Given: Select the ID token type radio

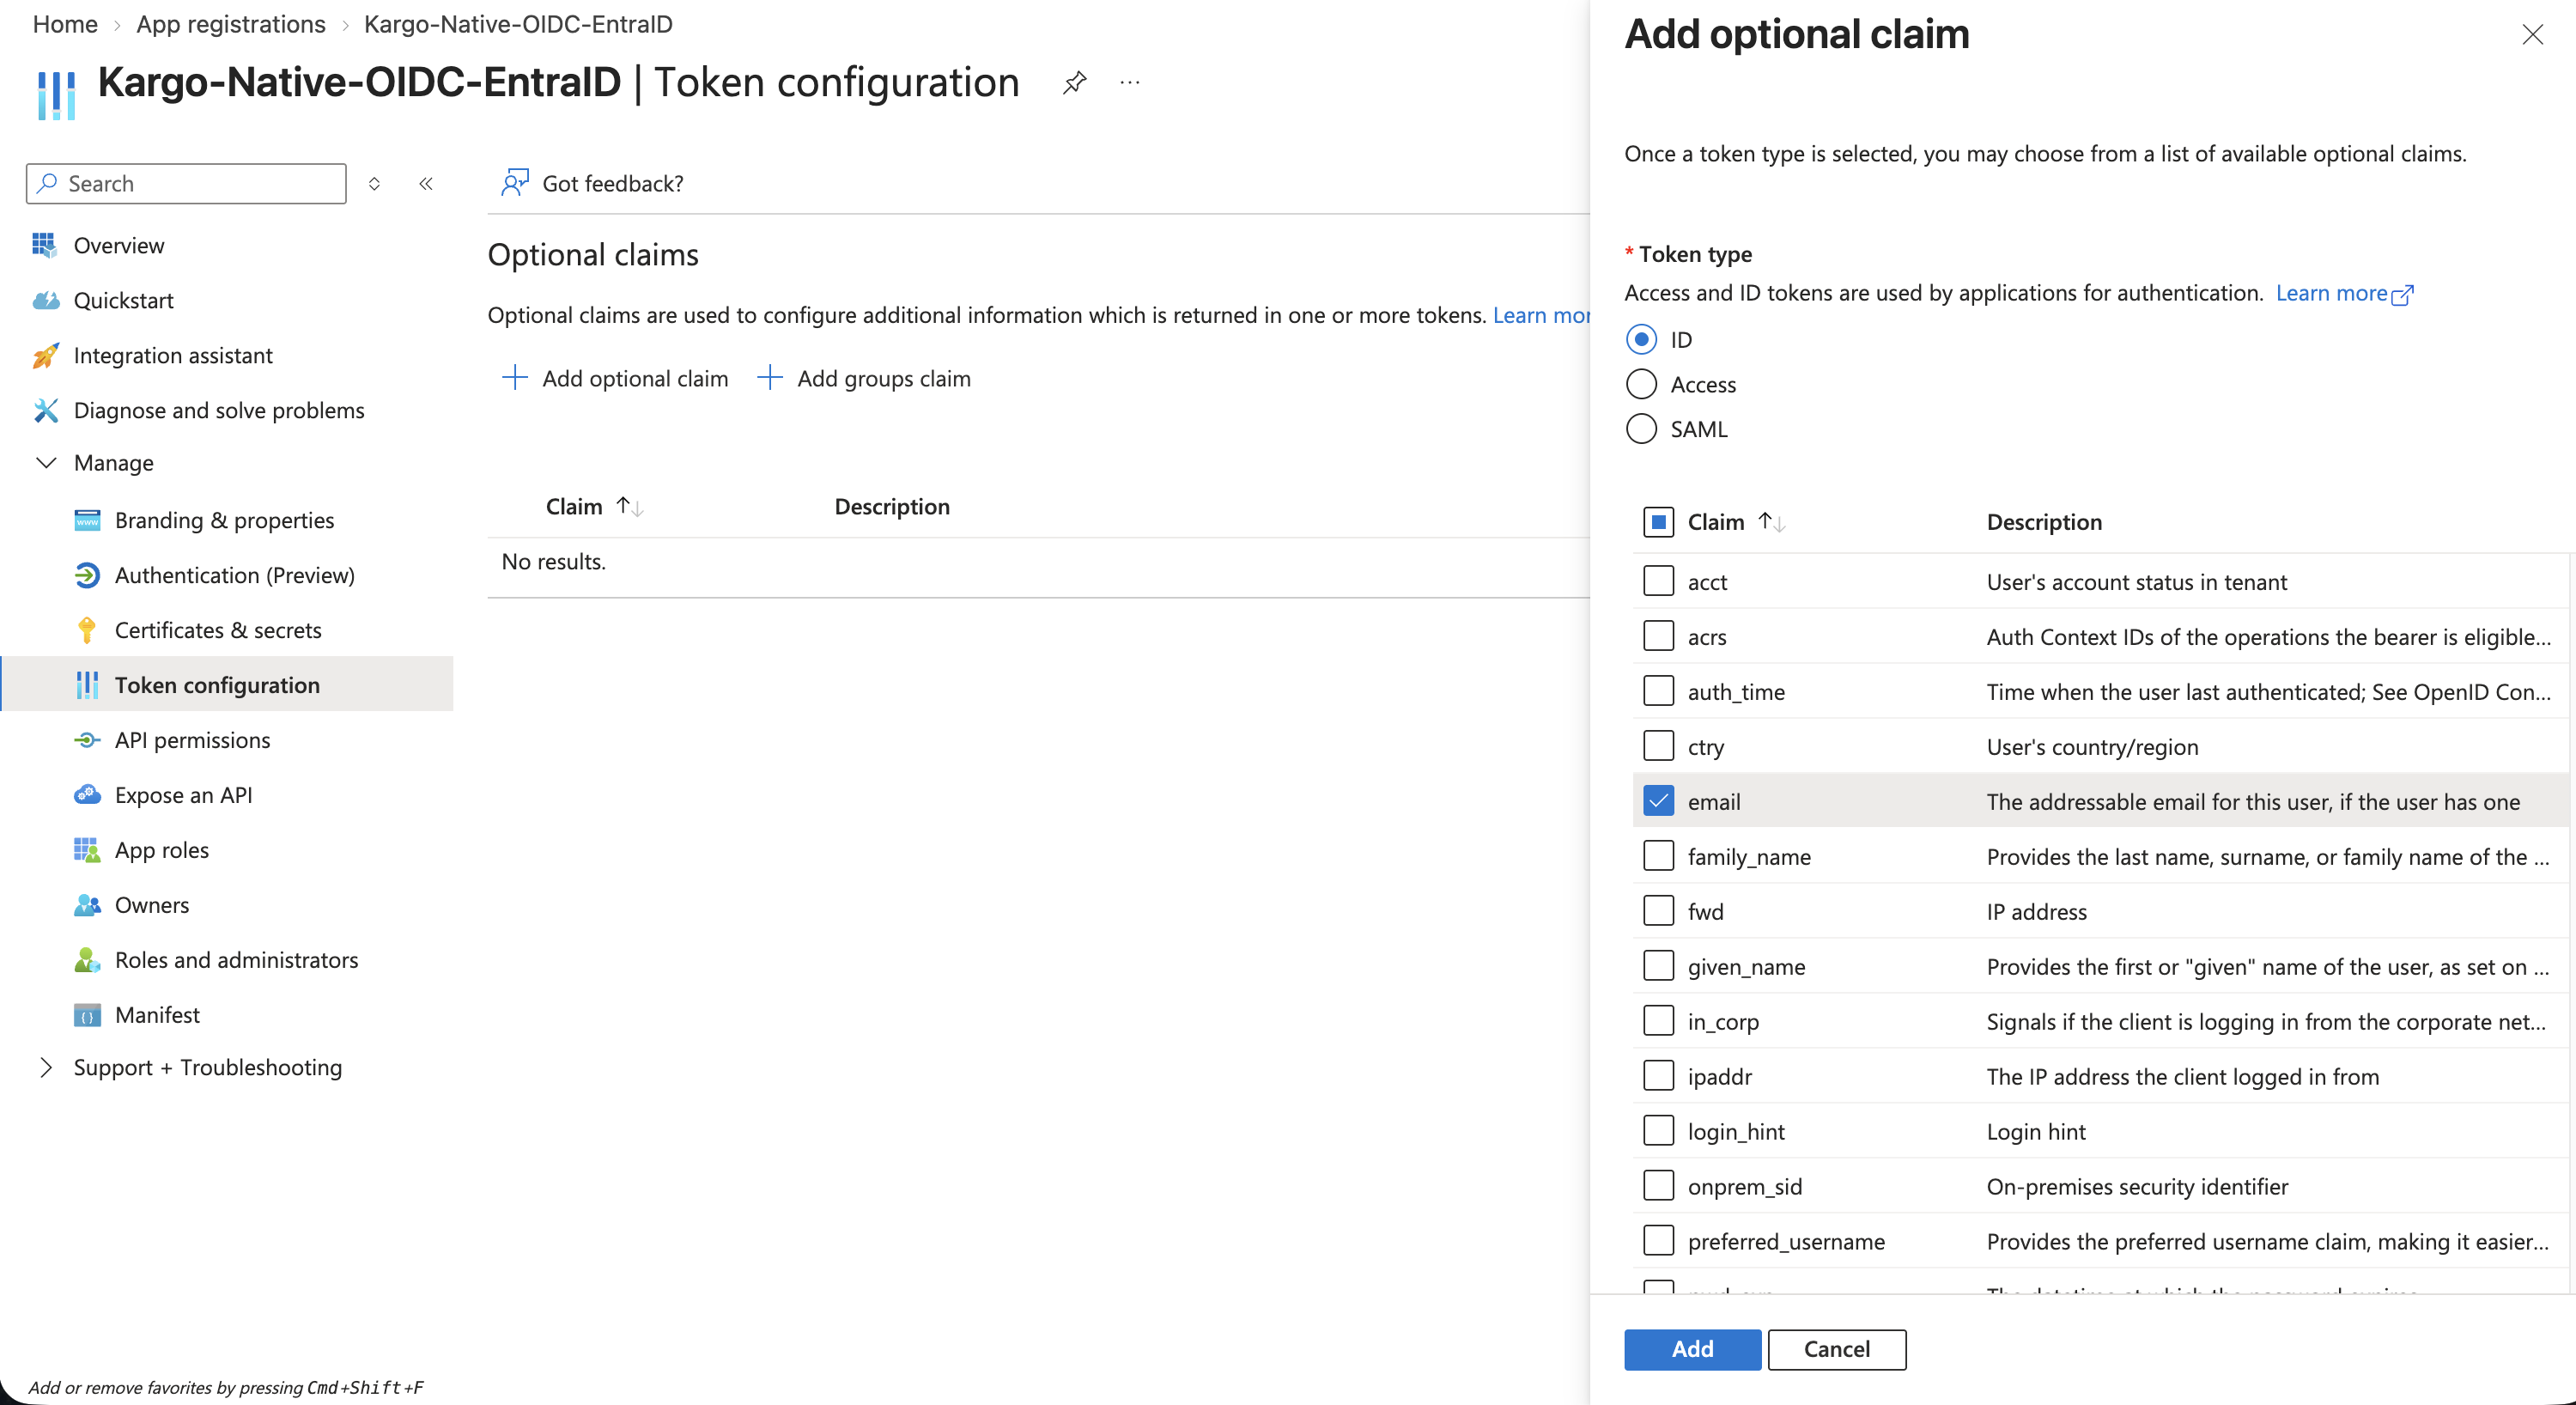Looking at the screenshot, I should [1641, 339].
